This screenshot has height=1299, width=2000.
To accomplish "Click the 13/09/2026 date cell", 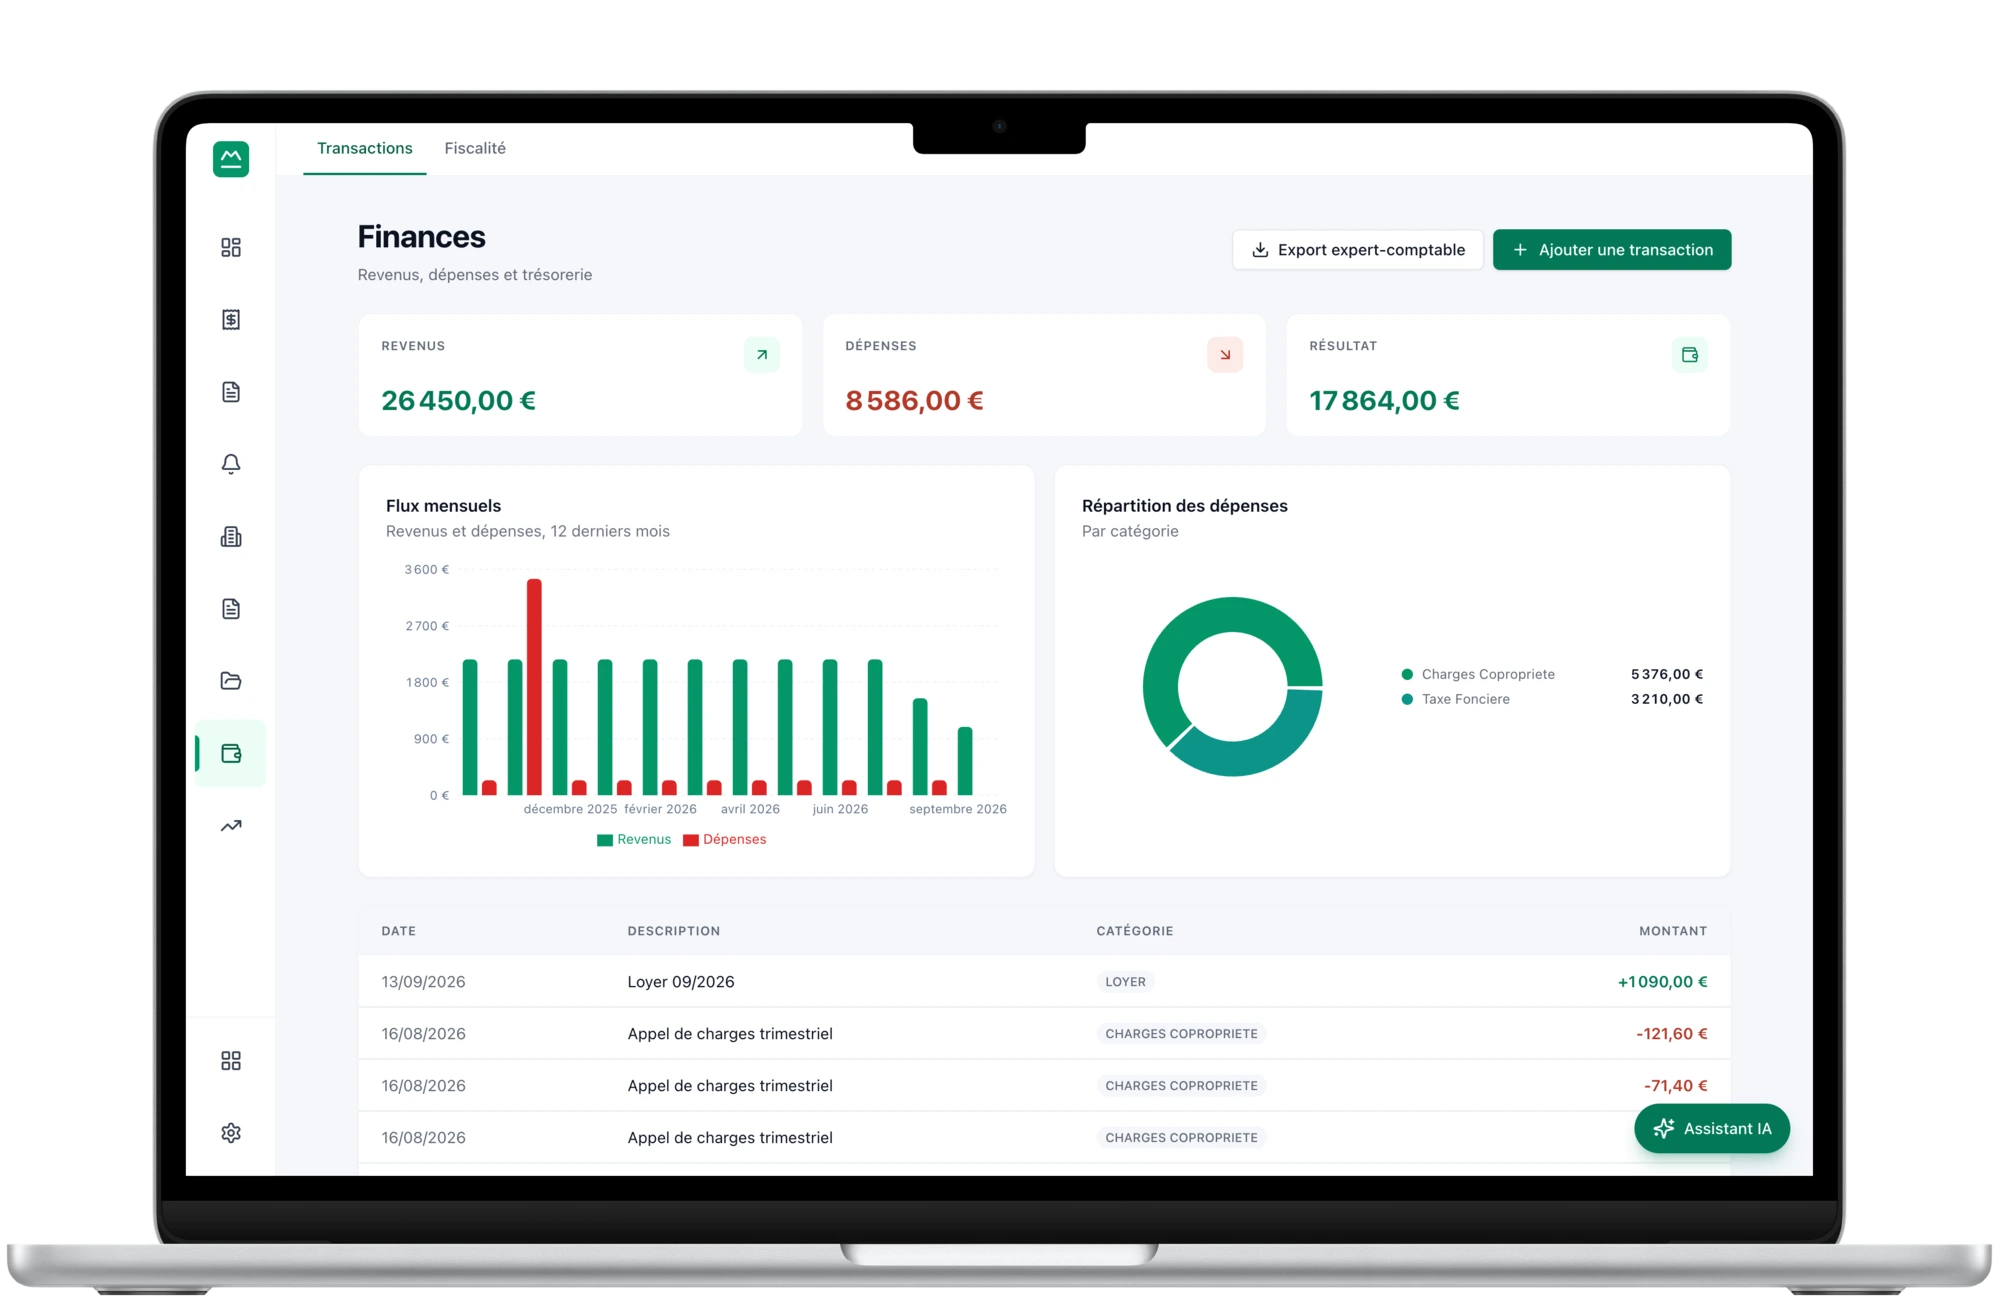I will [423, 982].
